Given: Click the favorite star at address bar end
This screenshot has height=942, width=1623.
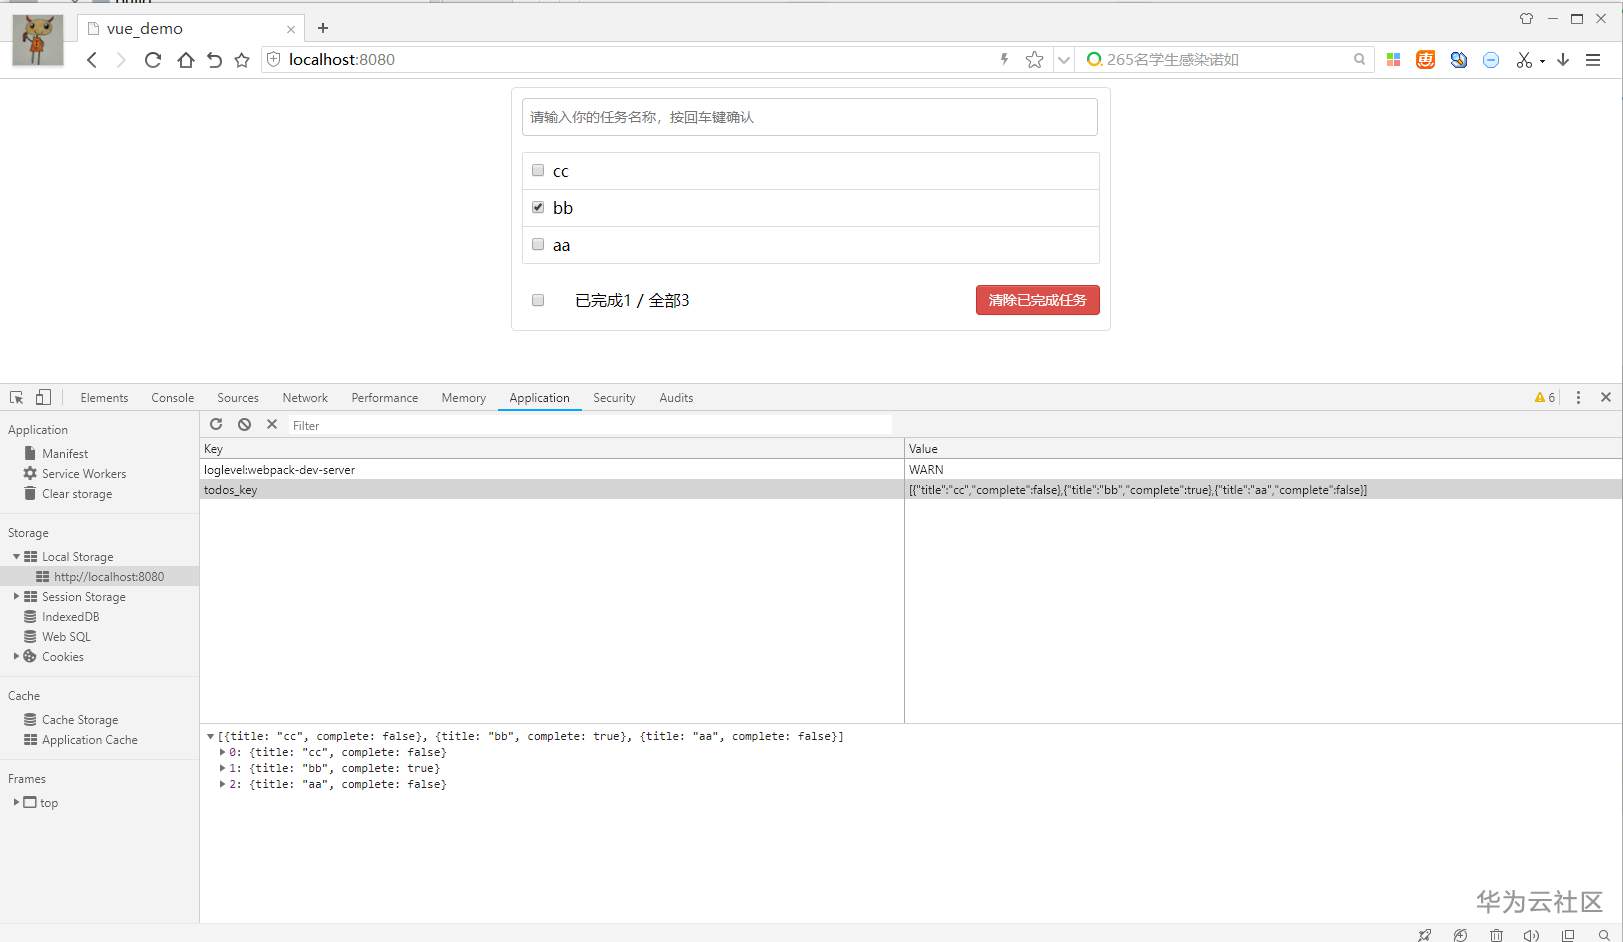Looking at the screenshot, I should [x=1034, y=60].
